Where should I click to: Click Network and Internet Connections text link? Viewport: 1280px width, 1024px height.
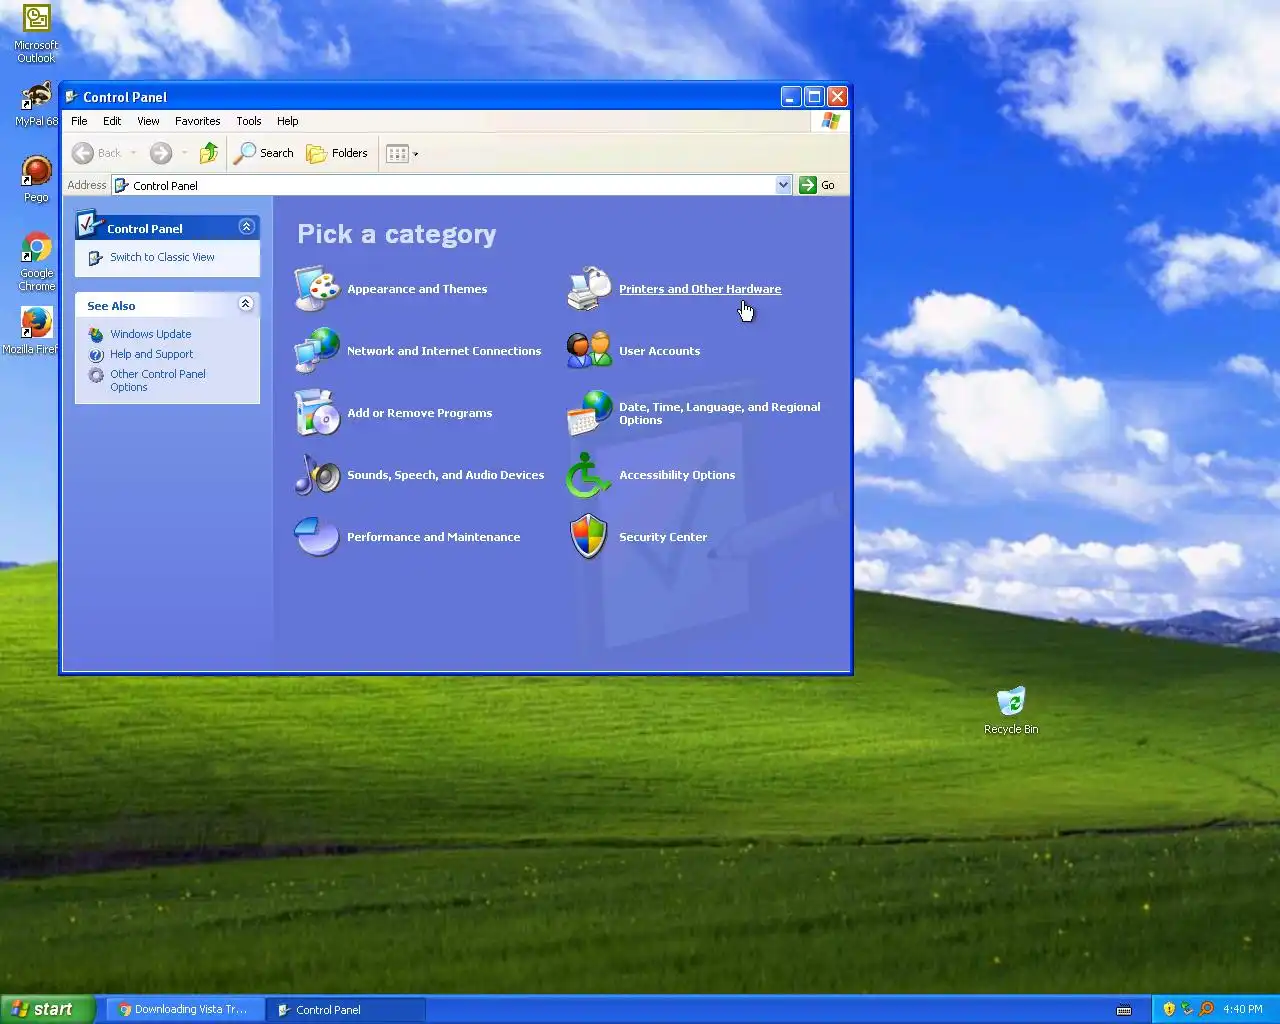(444, 351)
